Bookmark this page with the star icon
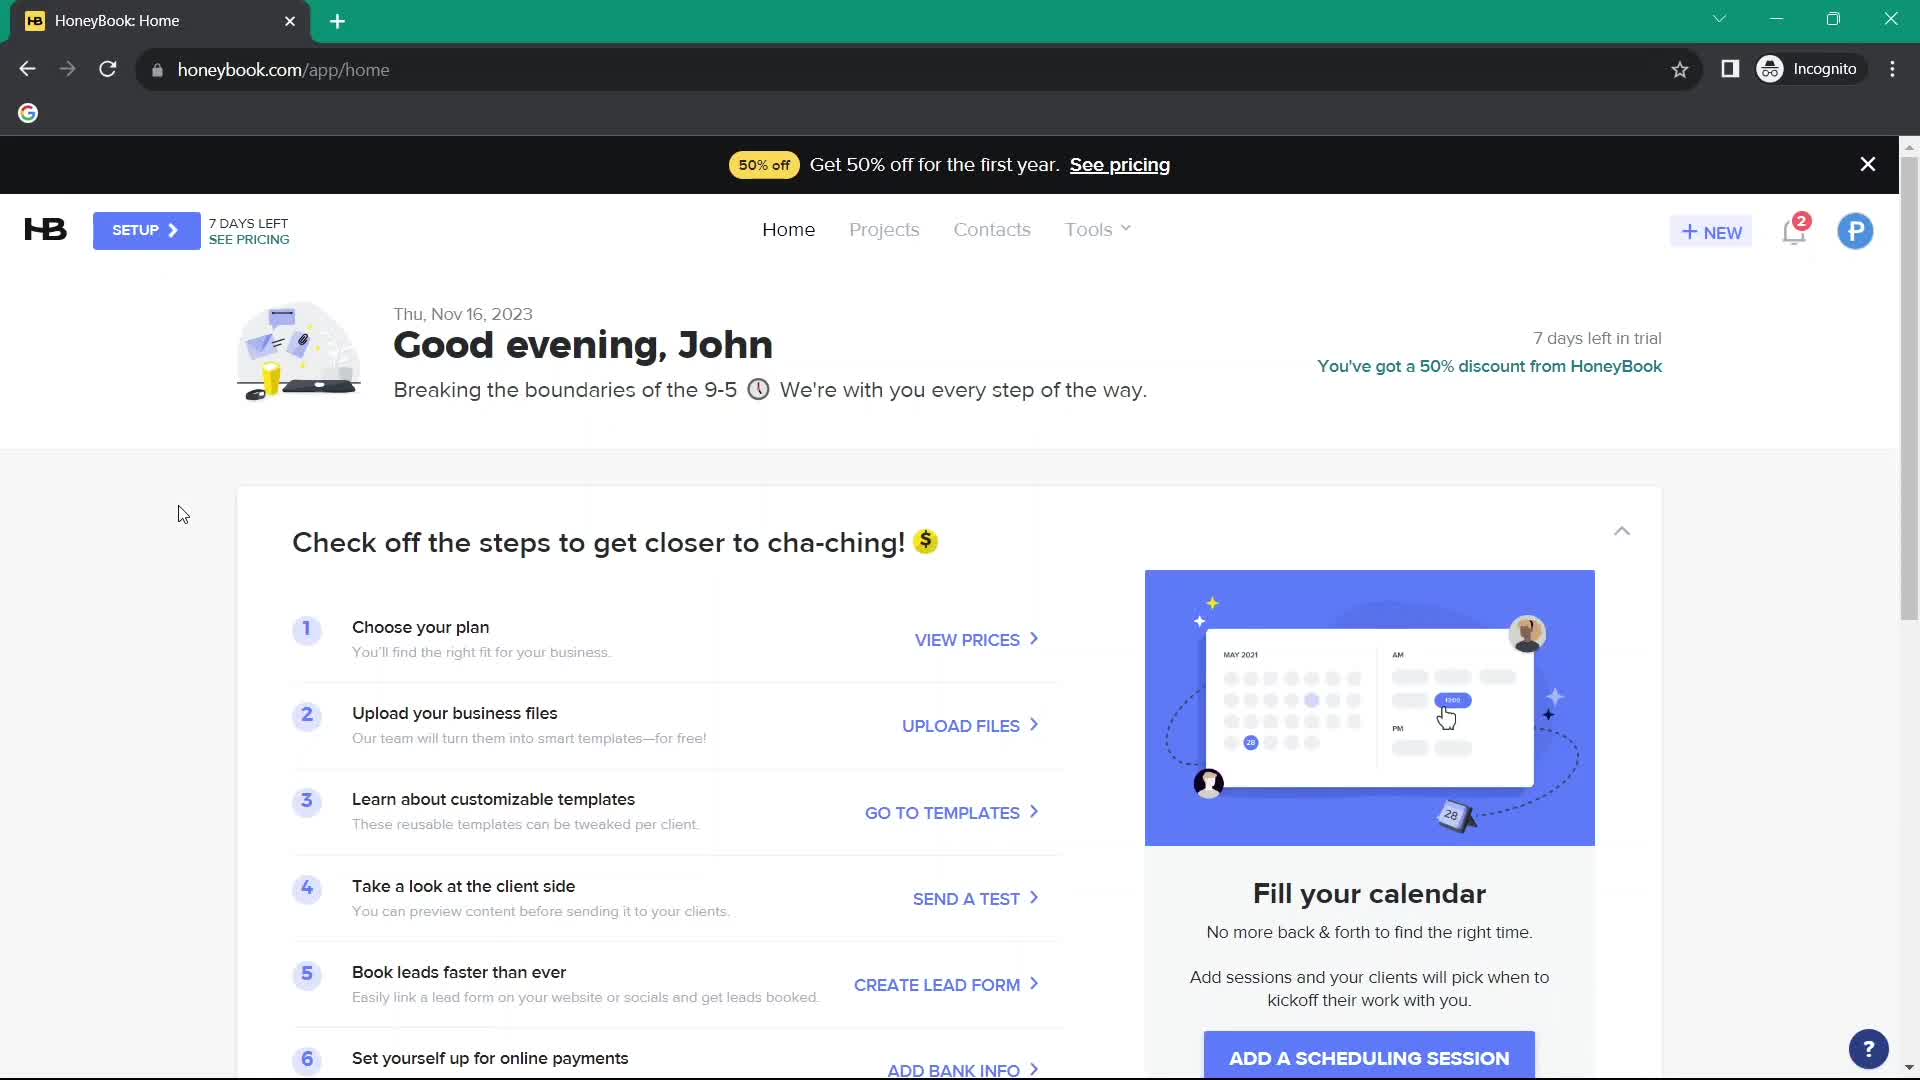The image size is (1920, 1080). [x=1680, y=69]
